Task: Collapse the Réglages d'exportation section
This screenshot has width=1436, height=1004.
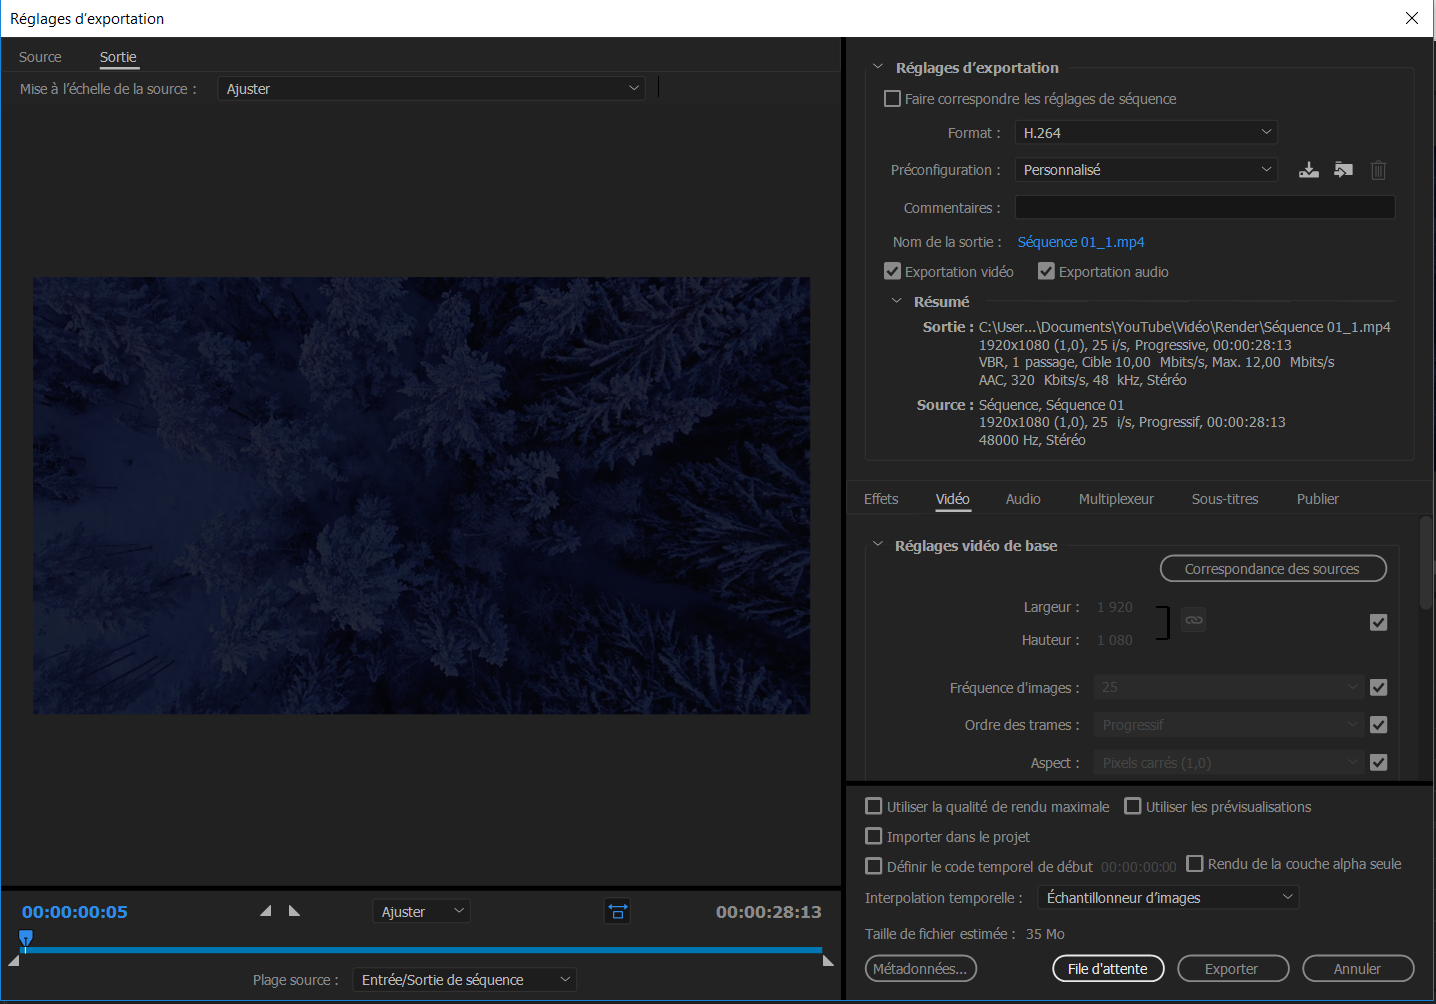Action: (878, 67)
